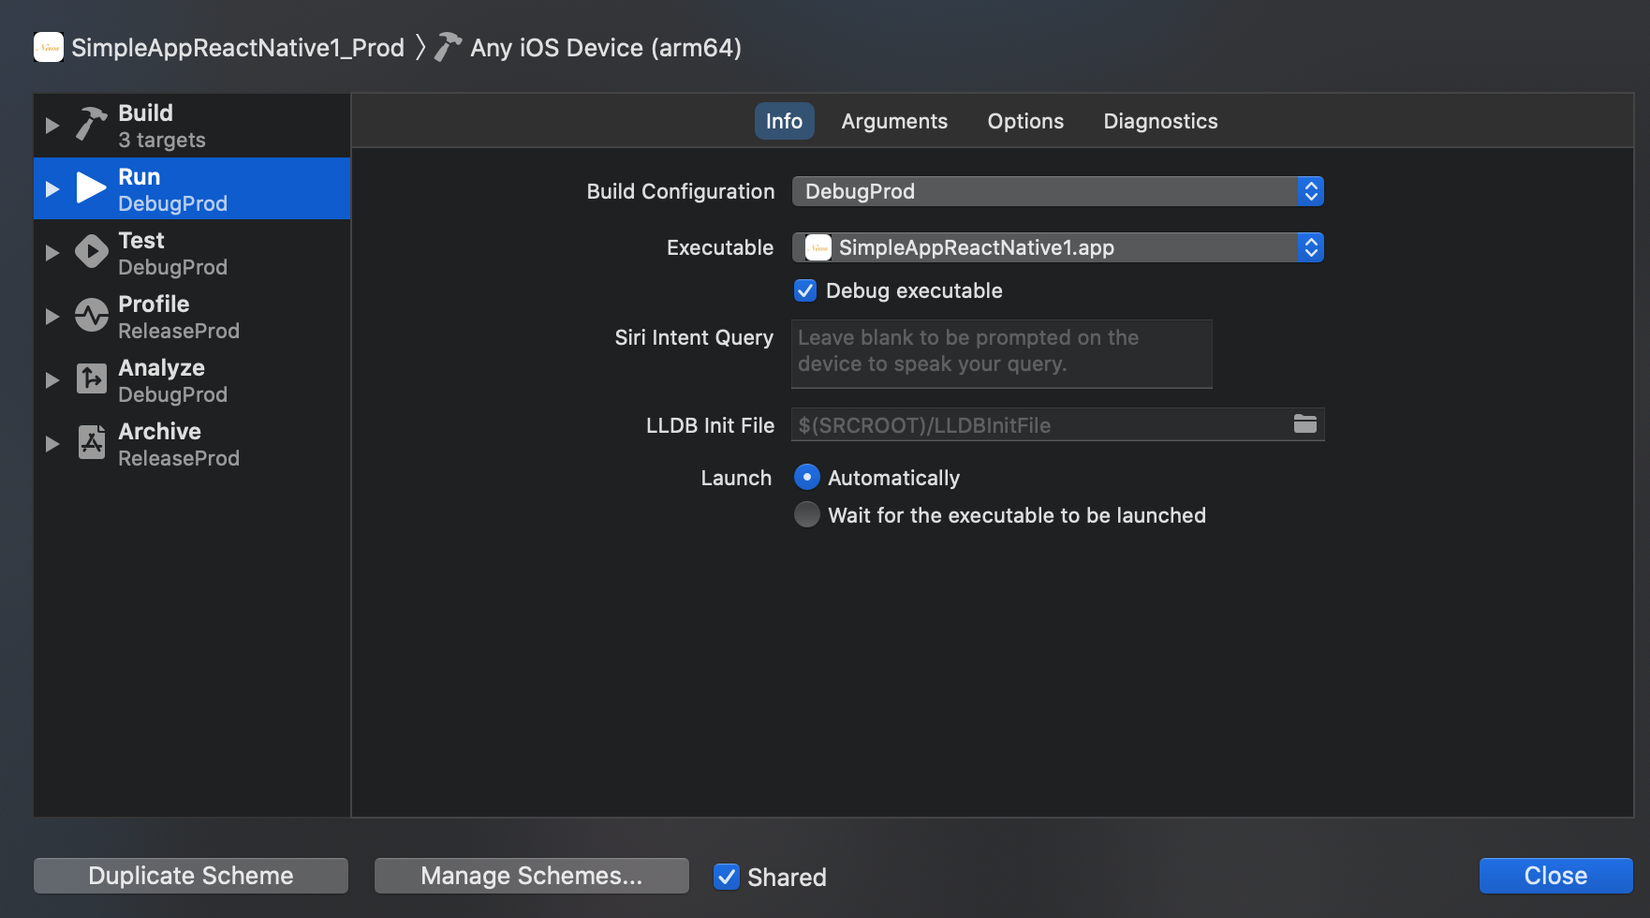The height and width of the screenshot is (918, 1650).
Task: Click folder icon to browse LLDB Init File
Action: coord(1305,424)
